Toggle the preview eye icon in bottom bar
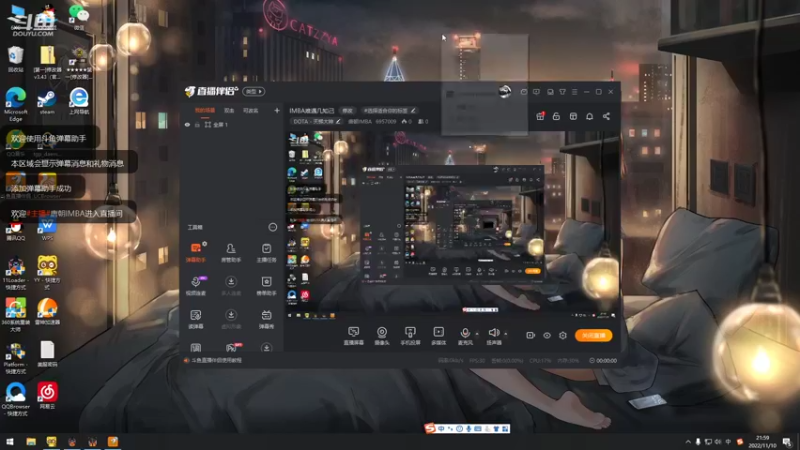 (546, 335)
